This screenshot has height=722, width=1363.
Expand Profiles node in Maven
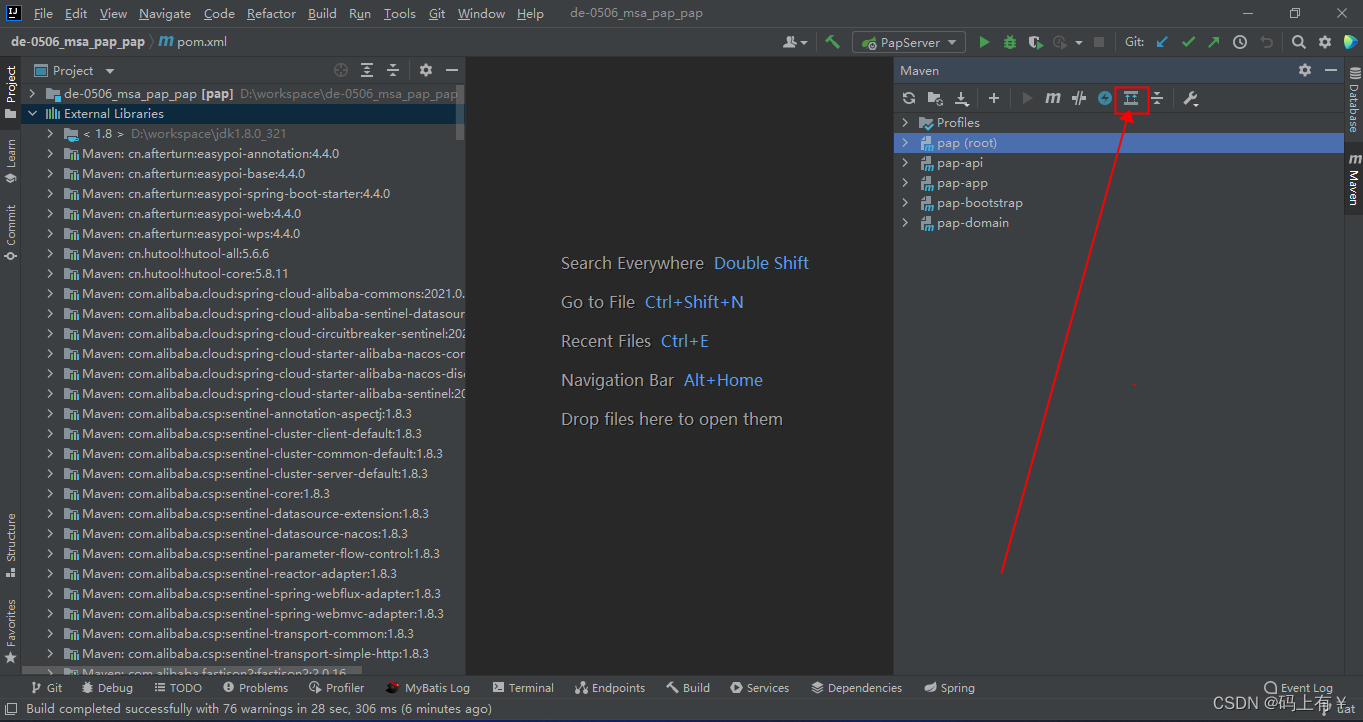click(x=905, y=122)
